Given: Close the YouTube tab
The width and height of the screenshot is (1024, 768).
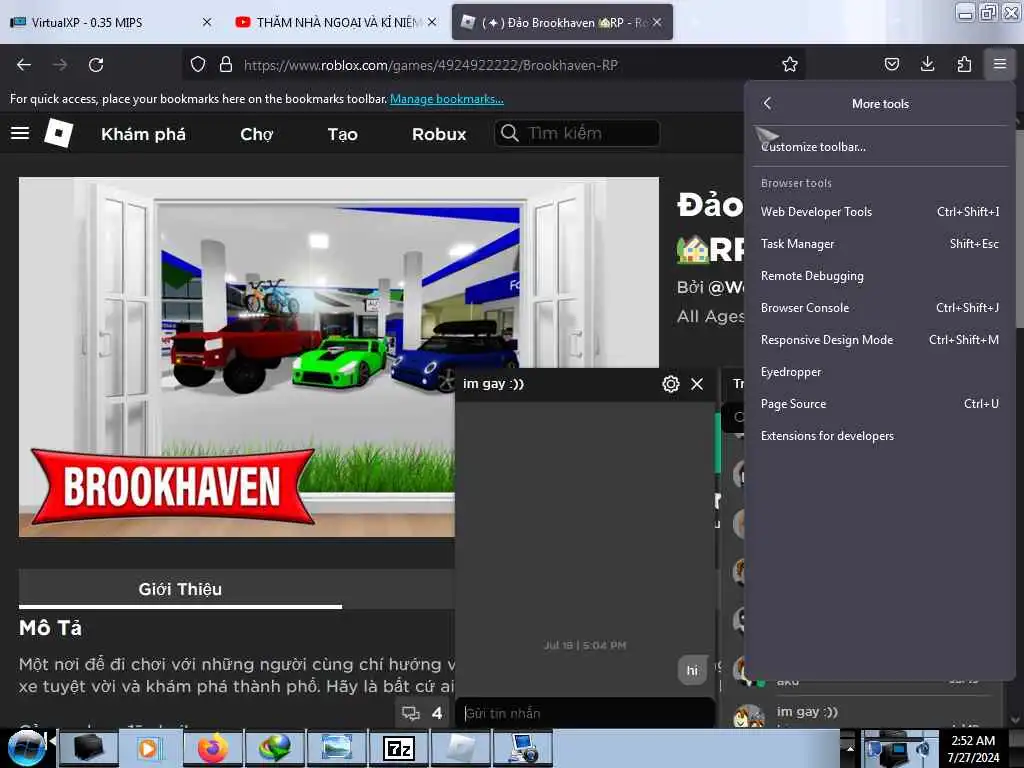Looking at the screenshot, I should (432, 22).
